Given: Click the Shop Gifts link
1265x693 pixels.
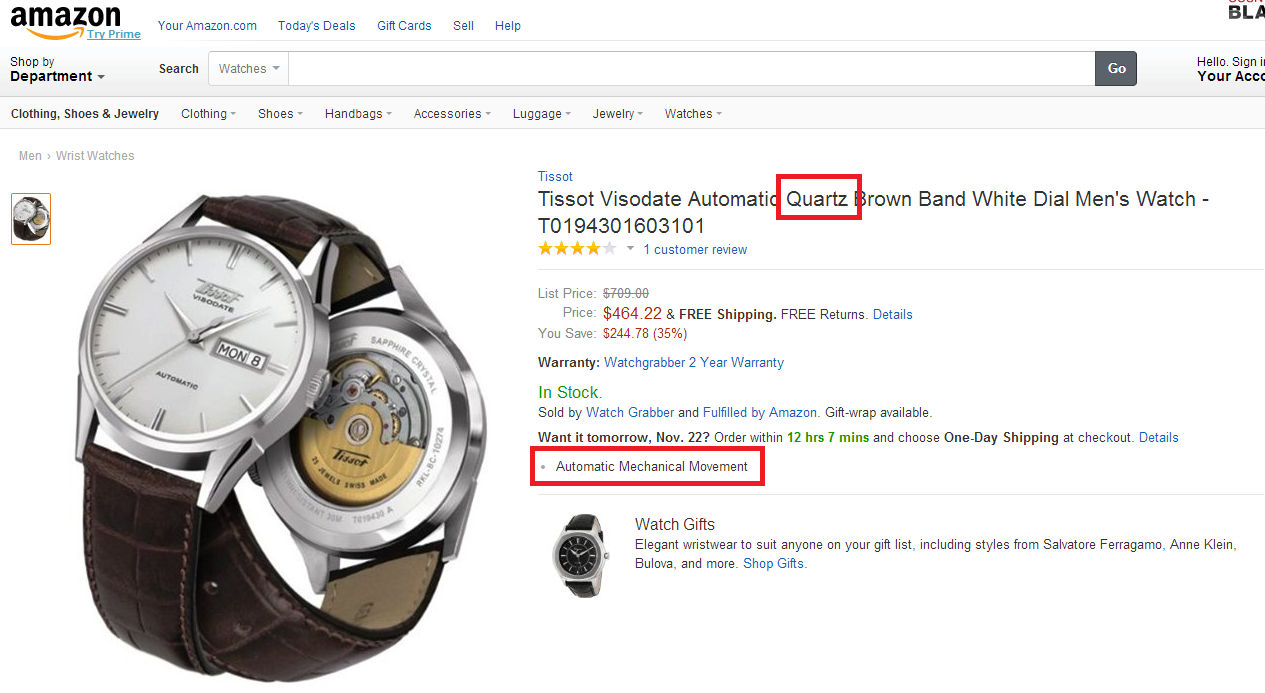Looking at the screenshot, I should coord(774,564).
